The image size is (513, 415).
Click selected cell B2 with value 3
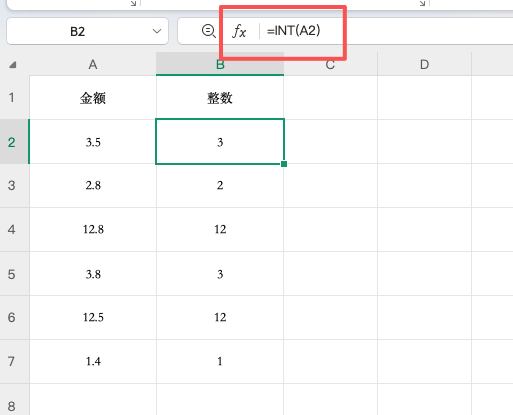[x=220, y=142]
